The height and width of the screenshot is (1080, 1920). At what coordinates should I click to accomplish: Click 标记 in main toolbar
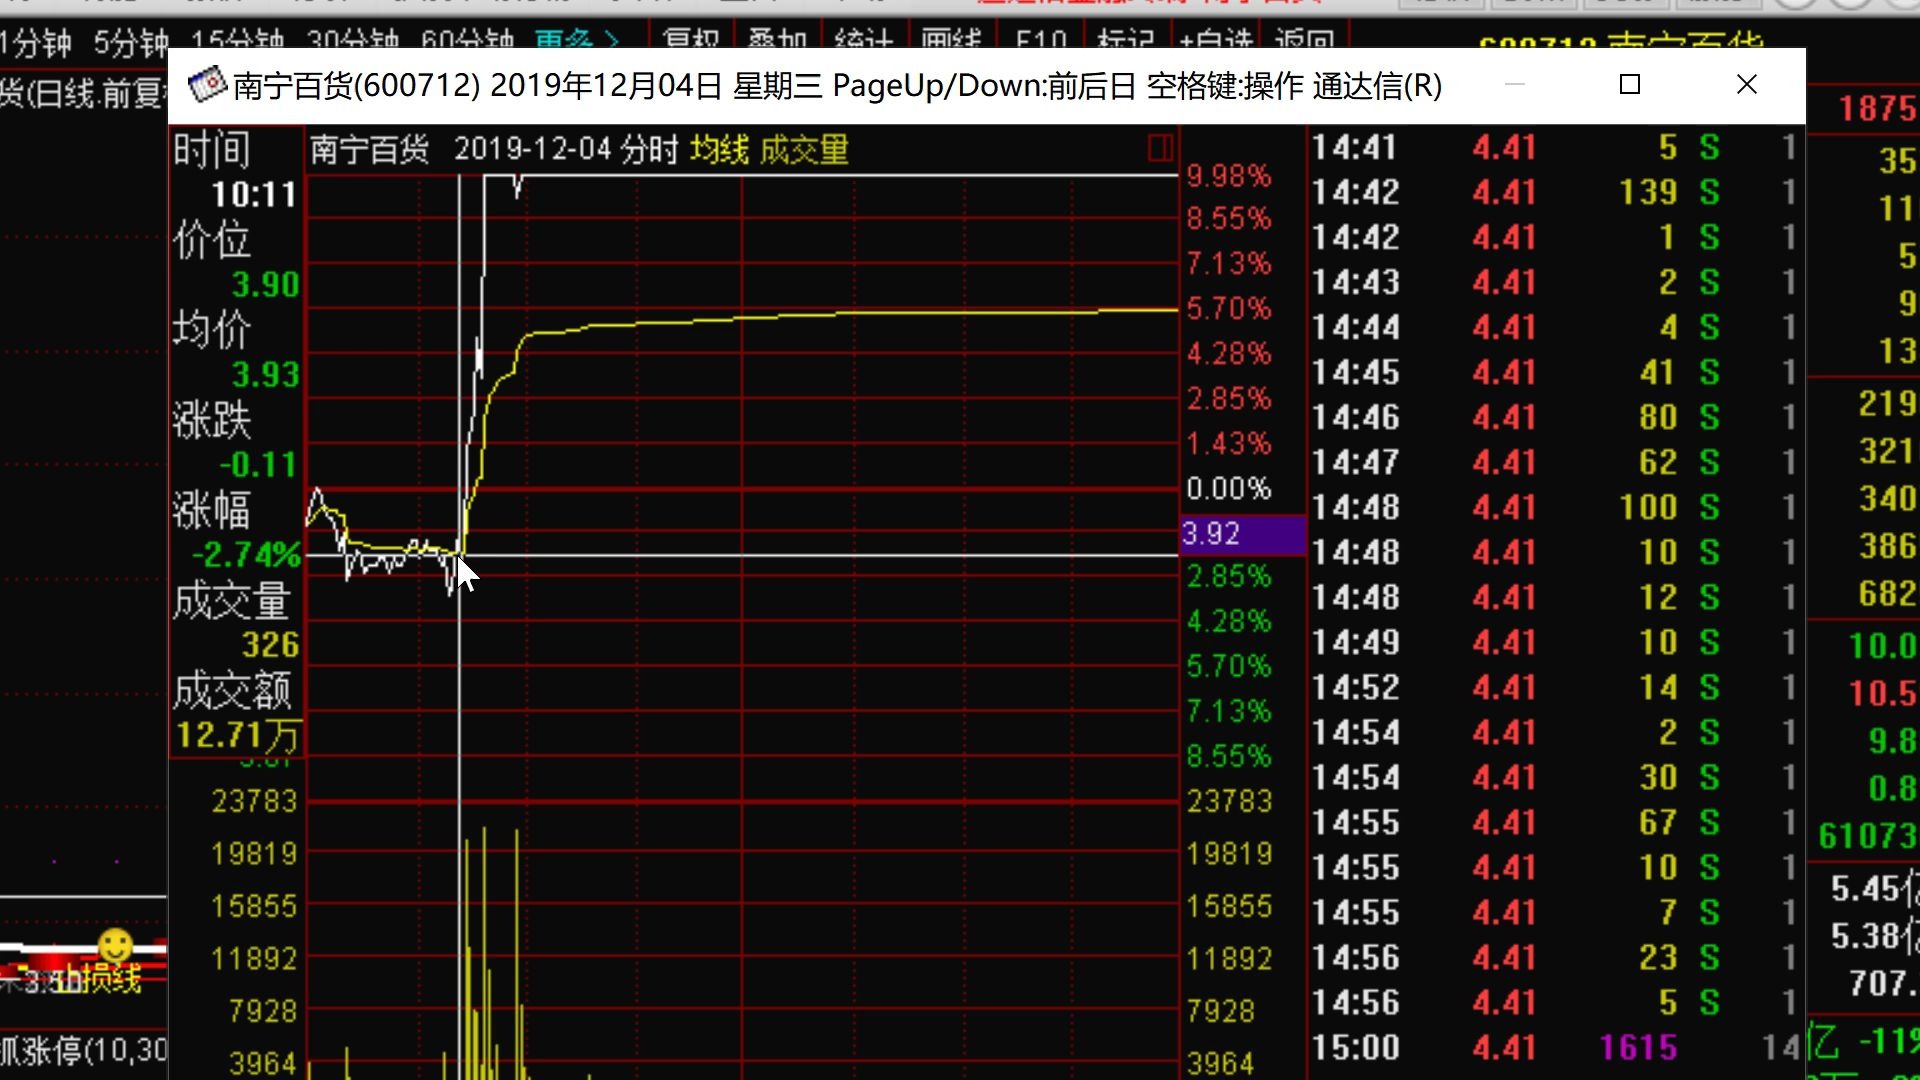click(1126, 40)
